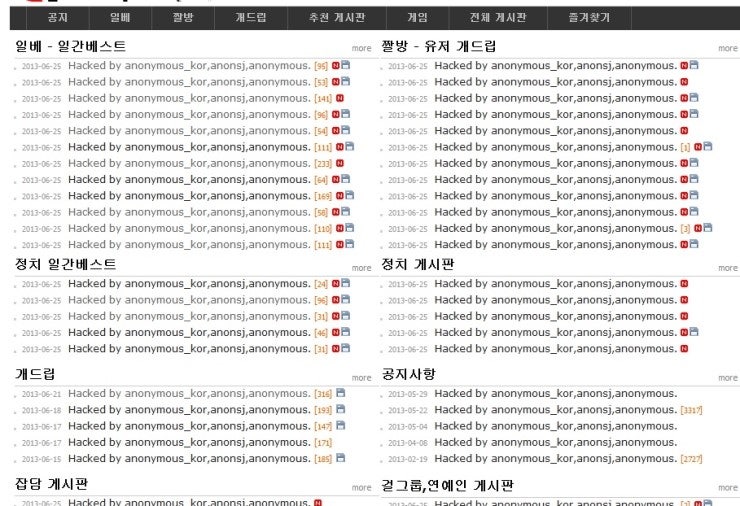Open the 공지사항 post dated 2013-05-04

555,426
